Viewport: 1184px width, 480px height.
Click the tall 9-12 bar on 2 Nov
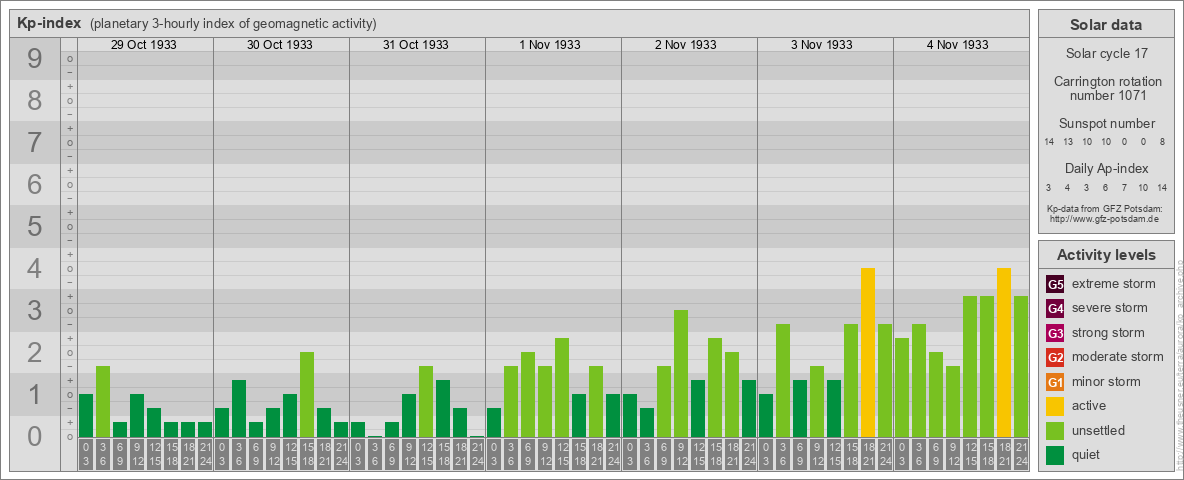coord(681,374)
